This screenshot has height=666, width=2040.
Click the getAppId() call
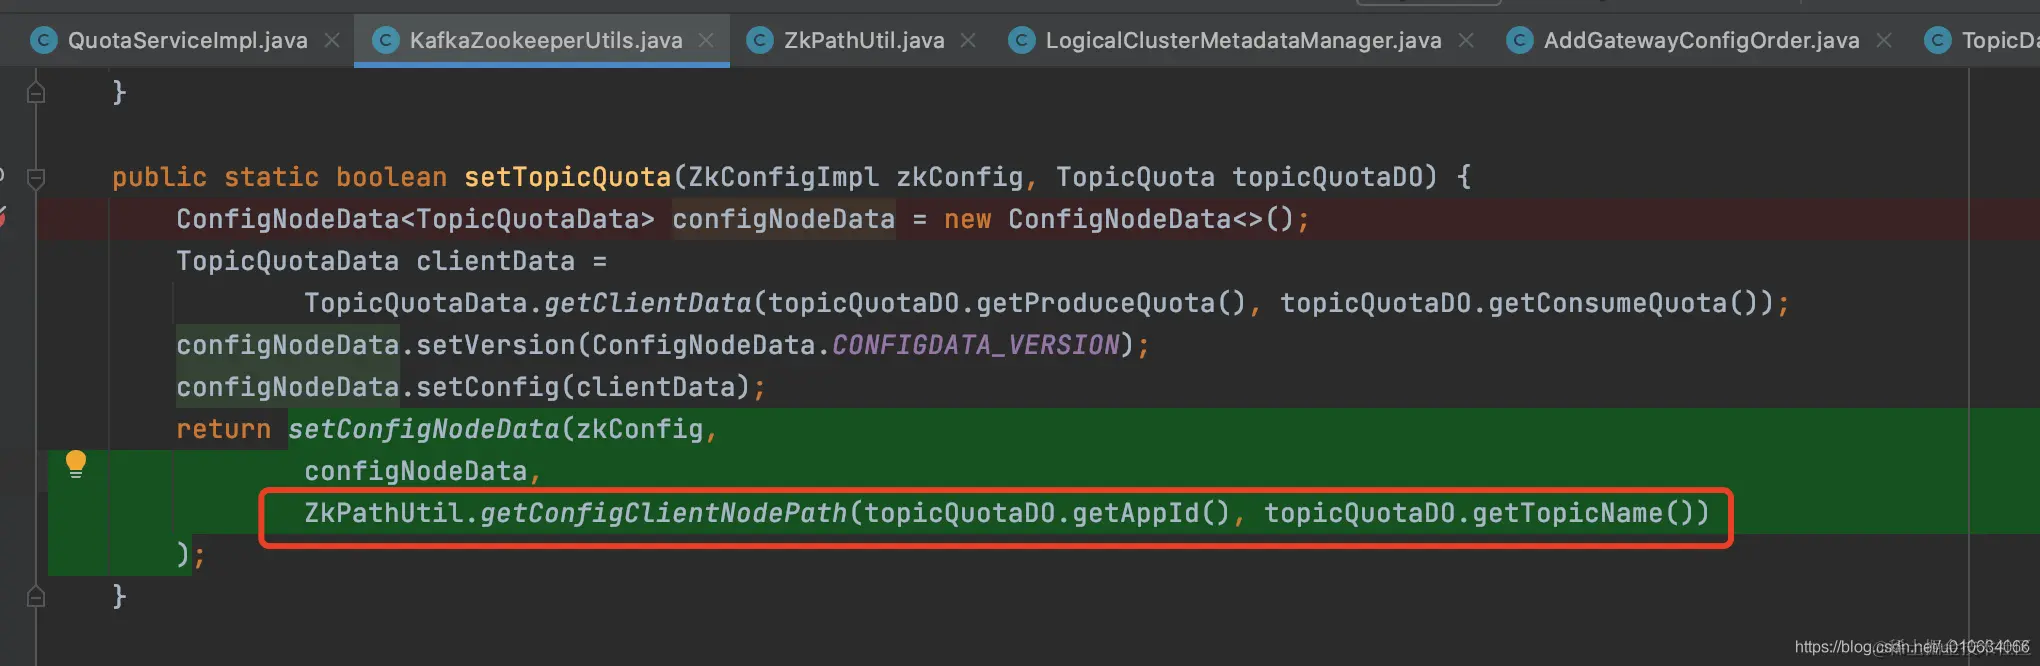(1151, 513)
